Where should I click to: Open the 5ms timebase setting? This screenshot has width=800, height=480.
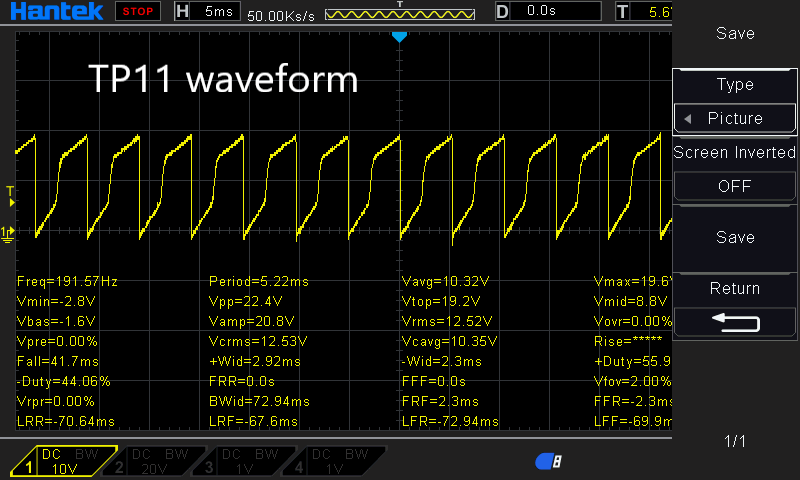pyautogui.click(x=218, y=11)
